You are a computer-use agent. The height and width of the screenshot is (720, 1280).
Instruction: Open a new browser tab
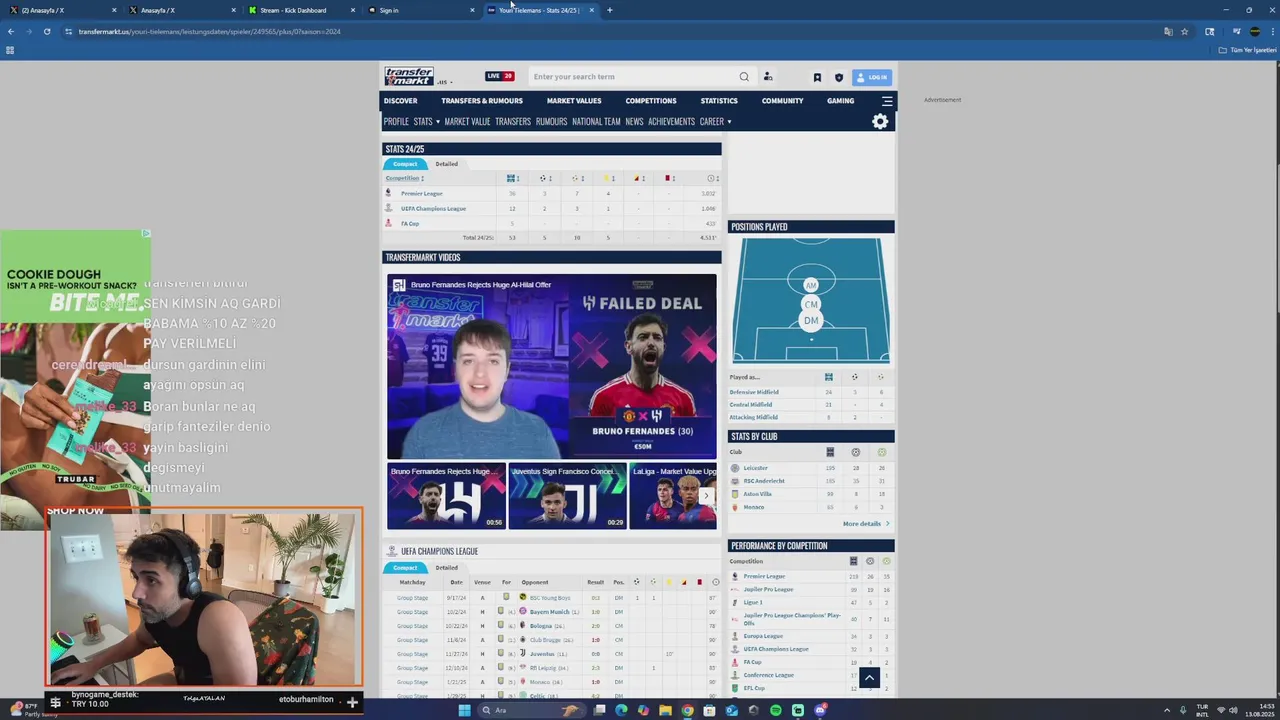pyautogui.click(x=610, y=10)
